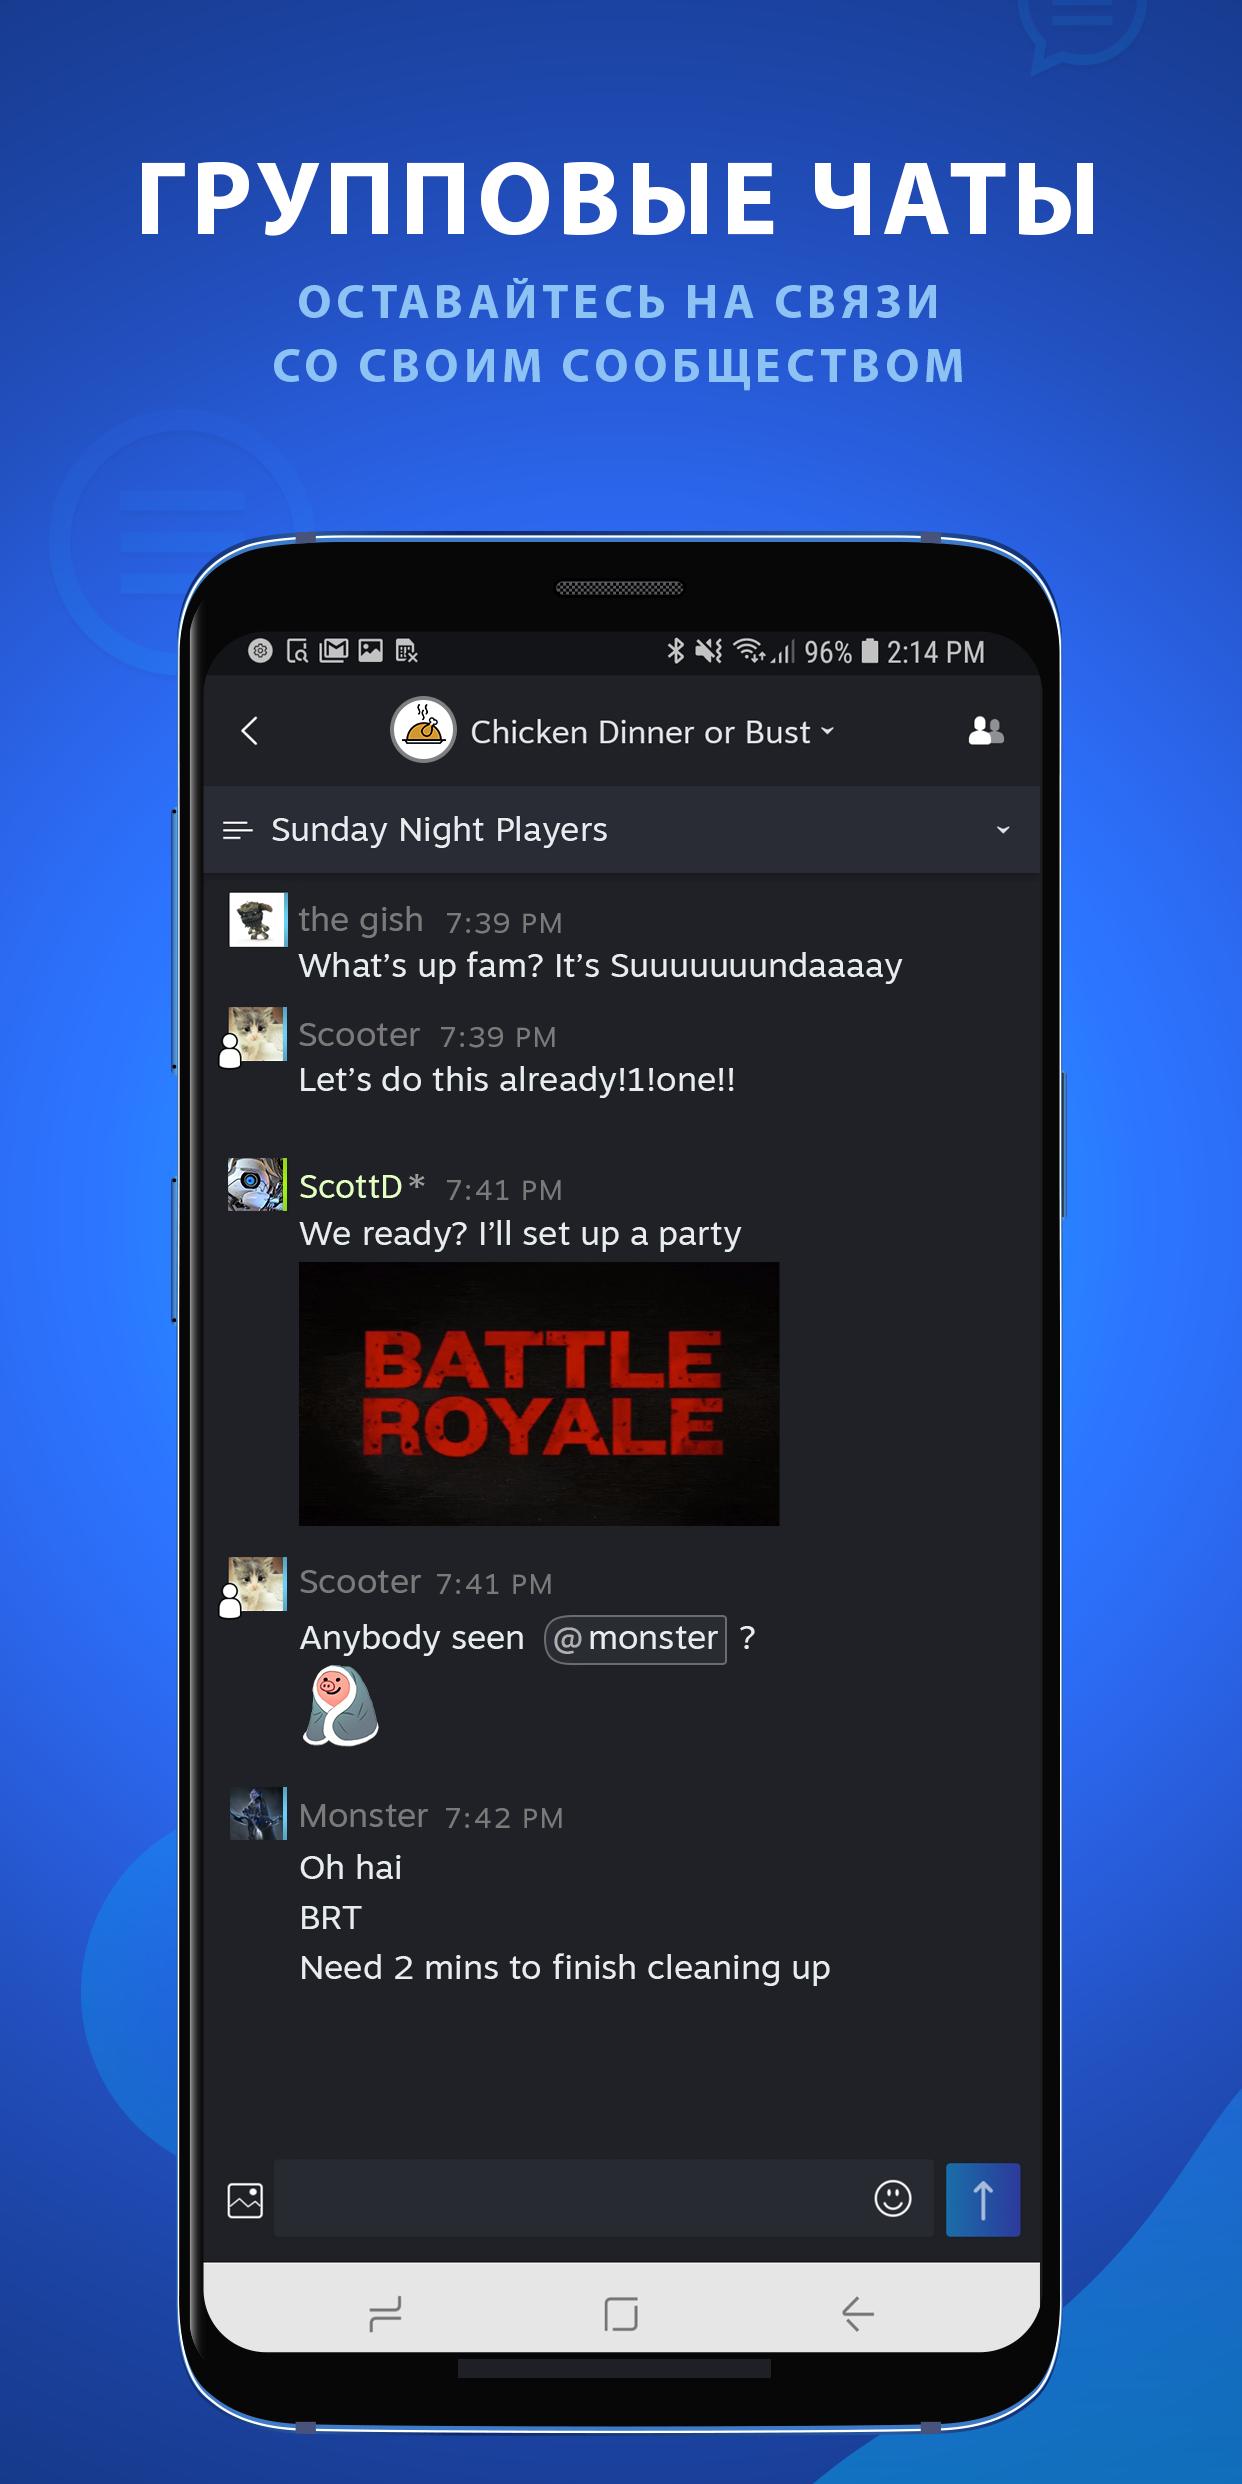Tap message 'What's up fam? It's Suuuuuuundaaaay'

click(x=600, y=966)
